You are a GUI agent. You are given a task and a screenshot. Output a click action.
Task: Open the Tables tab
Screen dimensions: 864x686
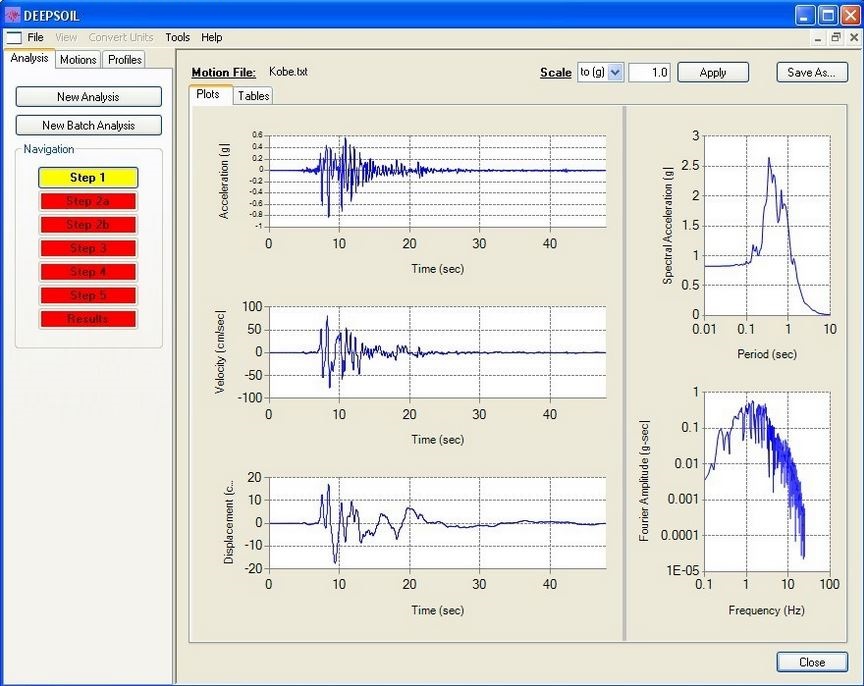(253, 96)
